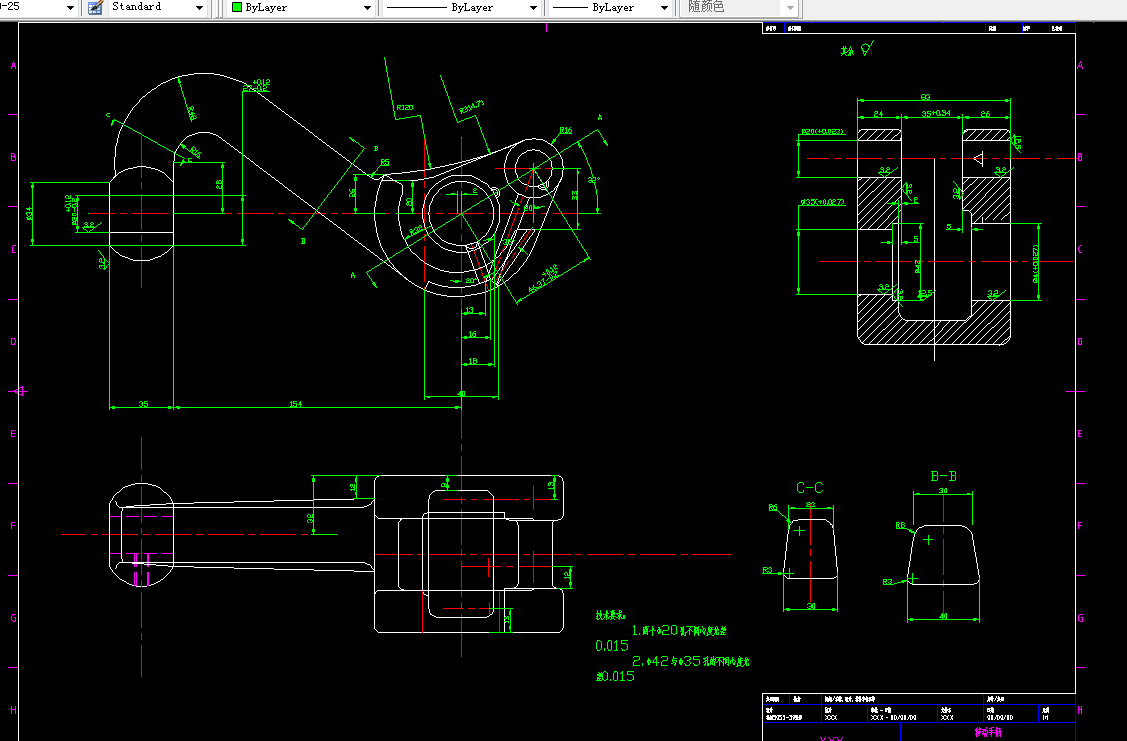Open the table style manager icon
The width and height of the screenshot is (1127, 741).
coord(95,7)
